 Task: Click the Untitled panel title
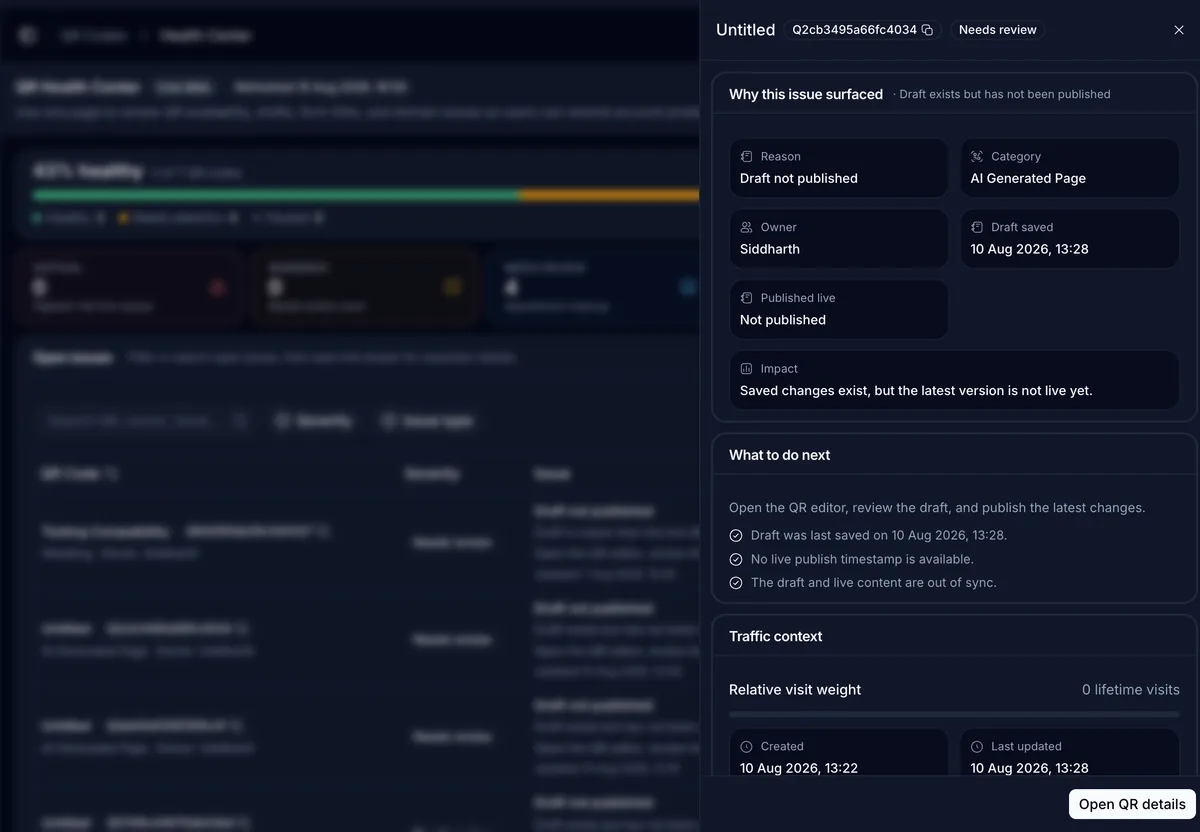745,30
